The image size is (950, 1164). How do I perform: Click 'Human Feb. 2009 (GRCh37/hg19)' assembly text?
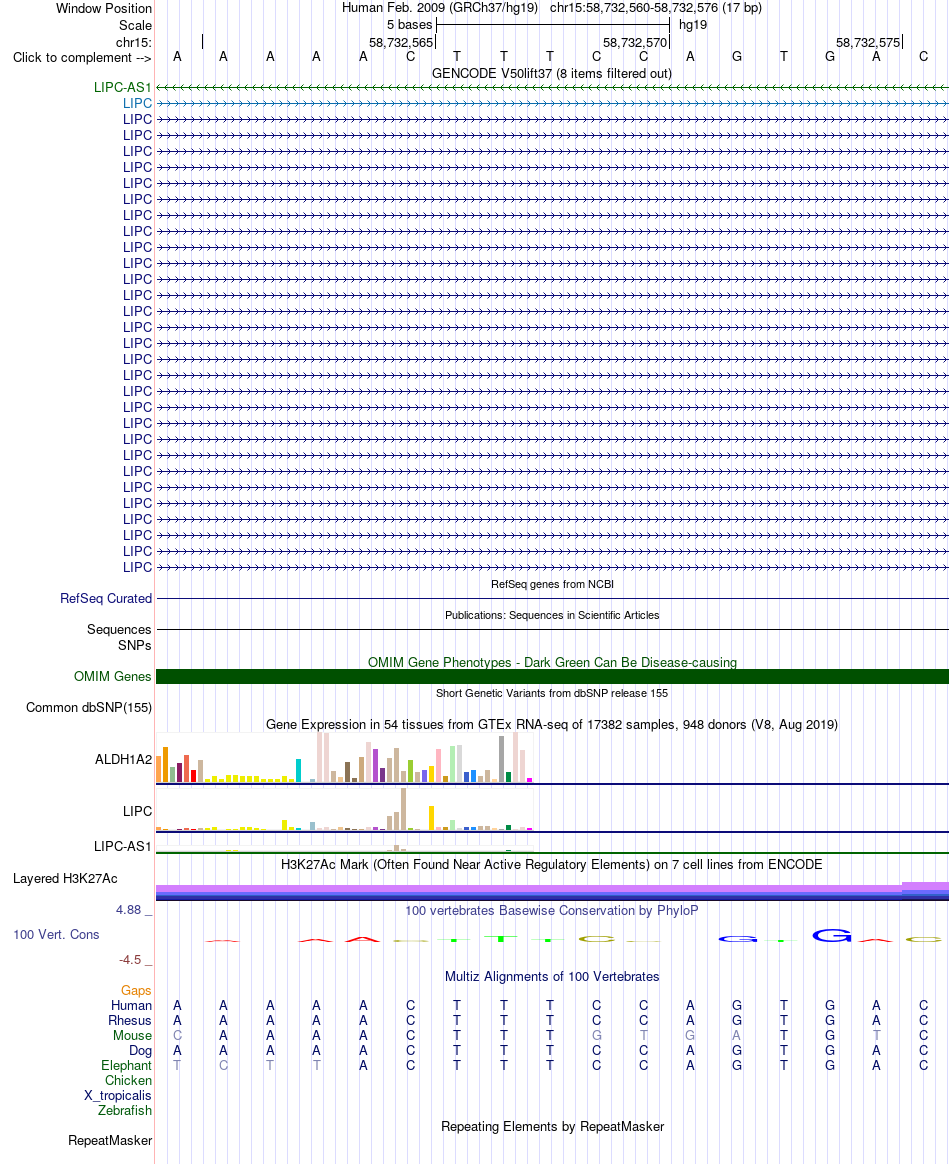[x=439, y=8]
